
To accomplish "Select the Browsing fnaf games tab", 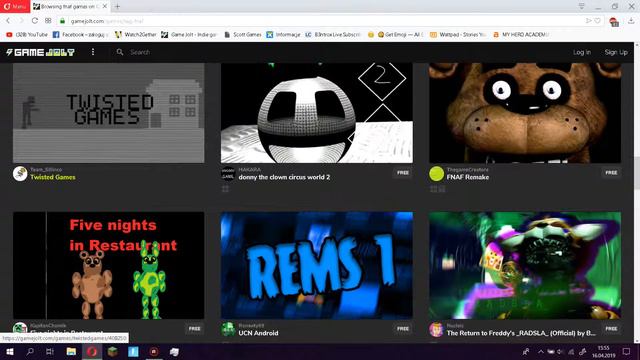I will (x=70, y=7).
